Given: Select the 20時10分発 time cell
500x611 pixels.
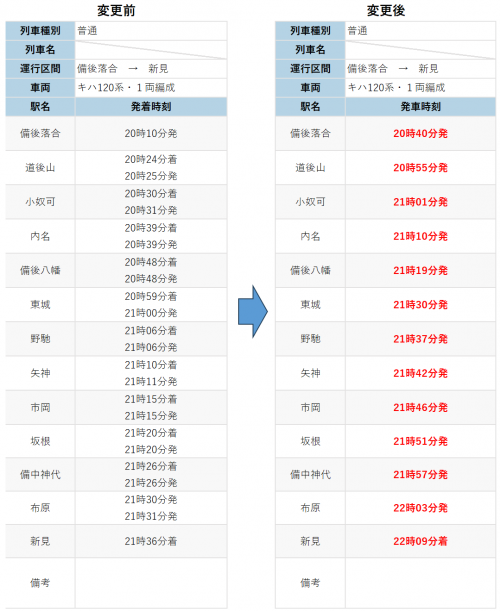Looking at the screenshot, I should click(151, 134).
